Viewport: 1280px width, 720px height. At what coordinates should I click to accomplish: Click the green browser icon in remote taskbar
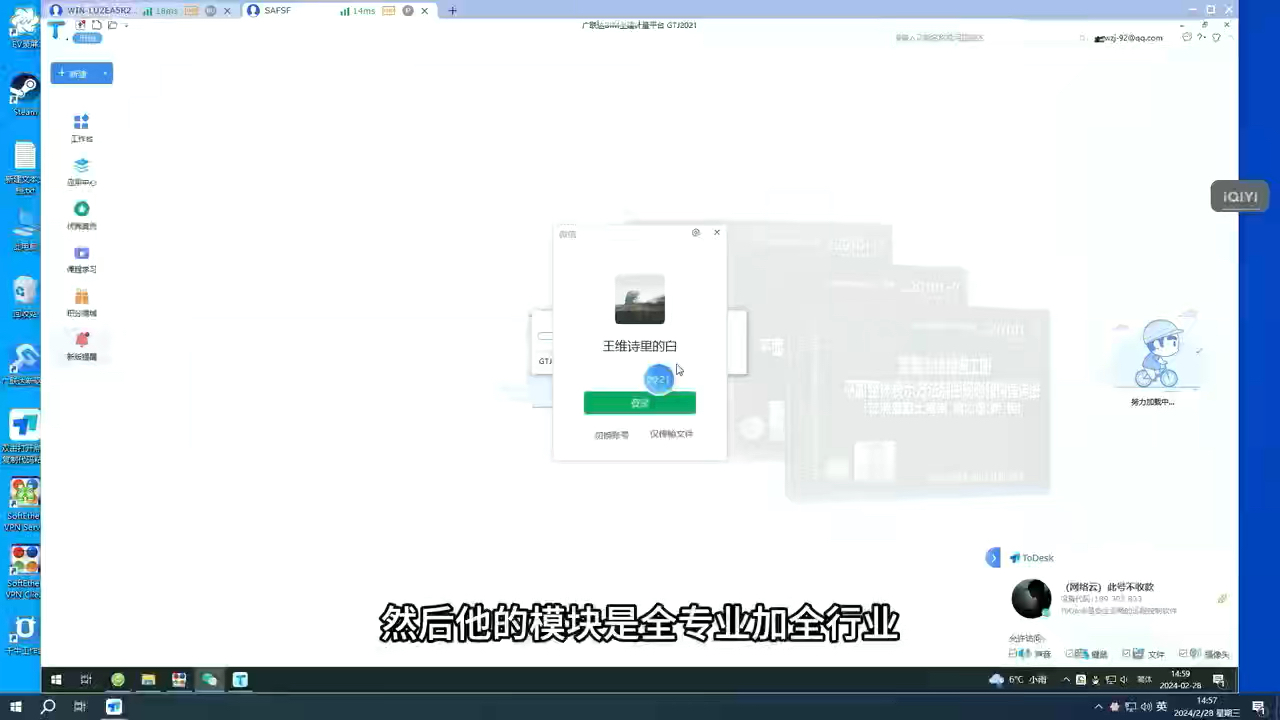118,680
